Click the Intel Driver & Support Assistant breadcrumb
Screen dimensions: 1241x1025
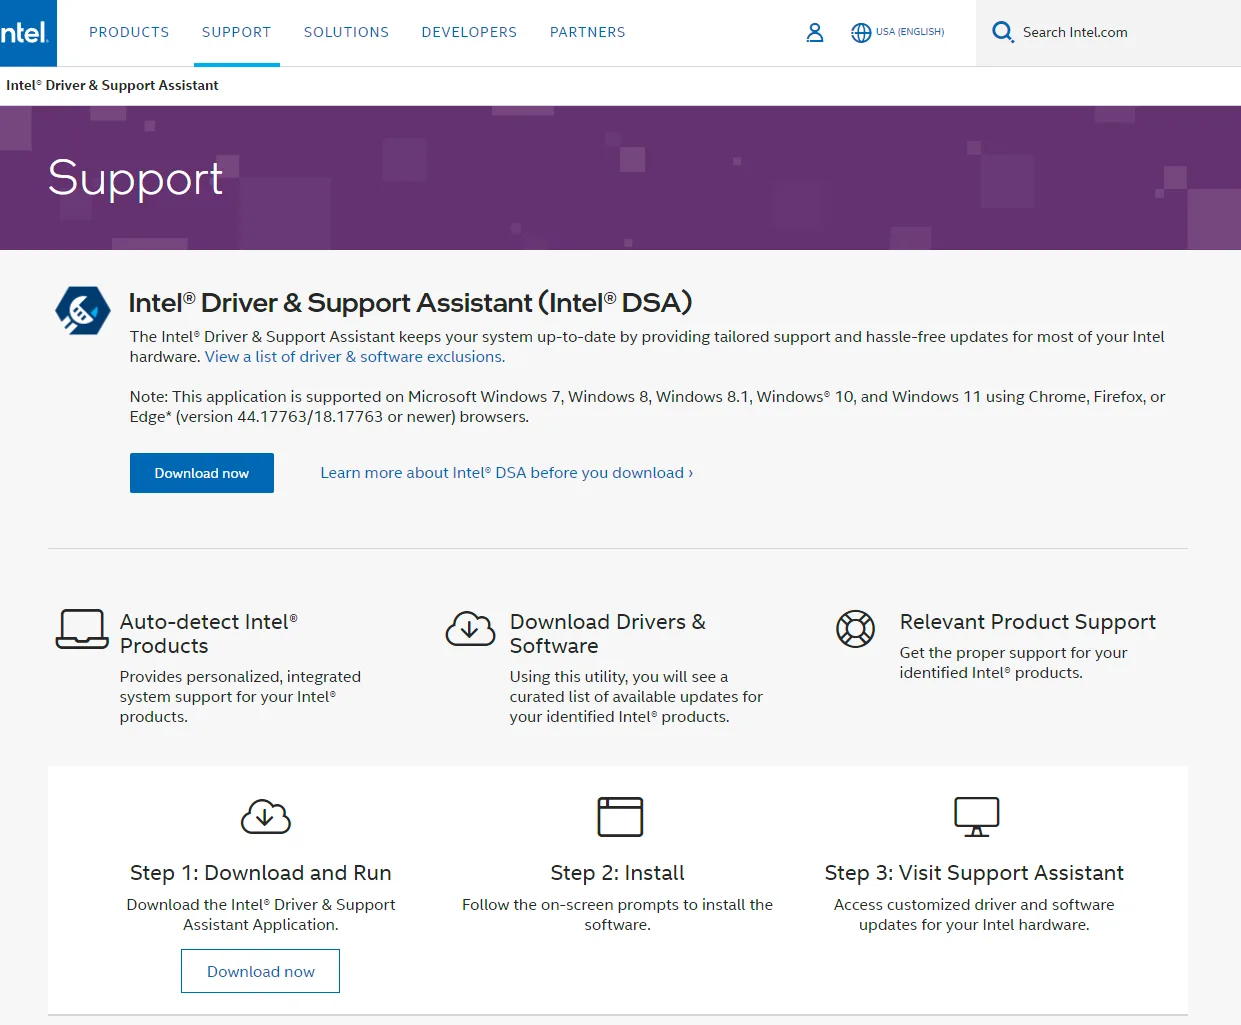coord(112,86)
